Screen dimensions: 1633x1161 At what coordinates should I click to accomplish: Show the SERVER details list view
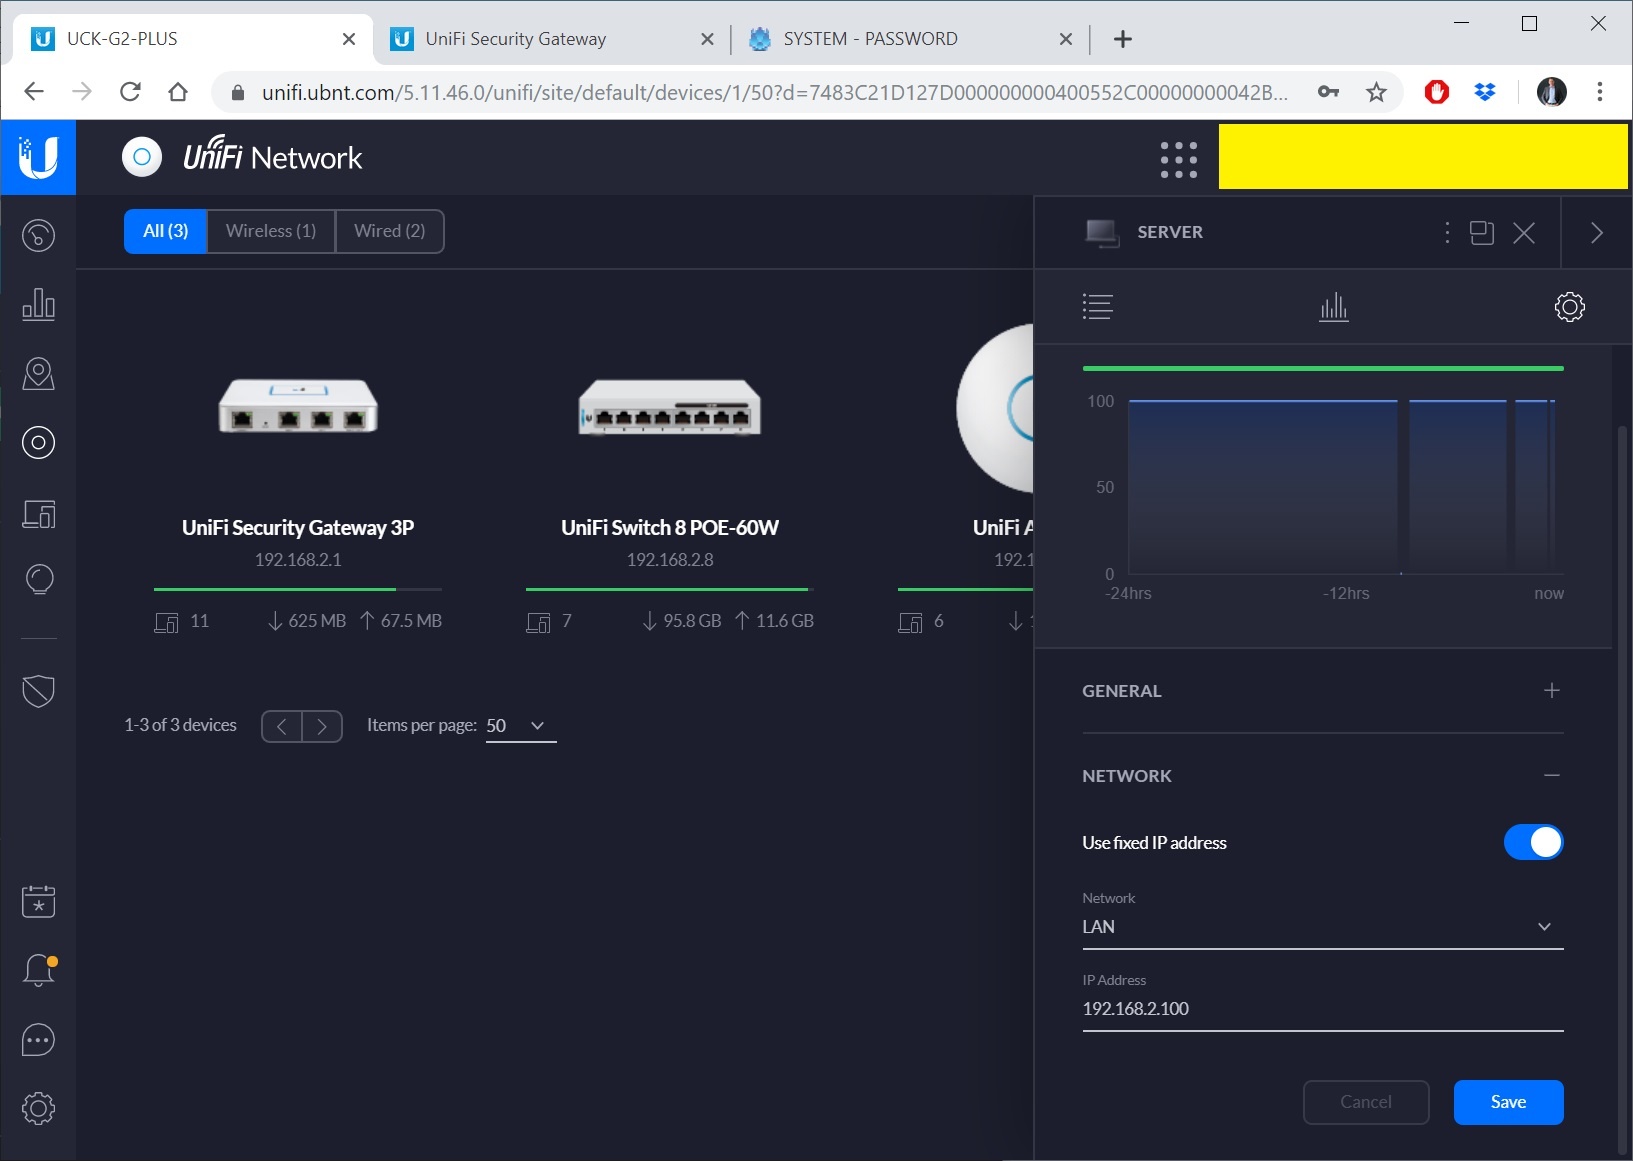point(1097,307)
